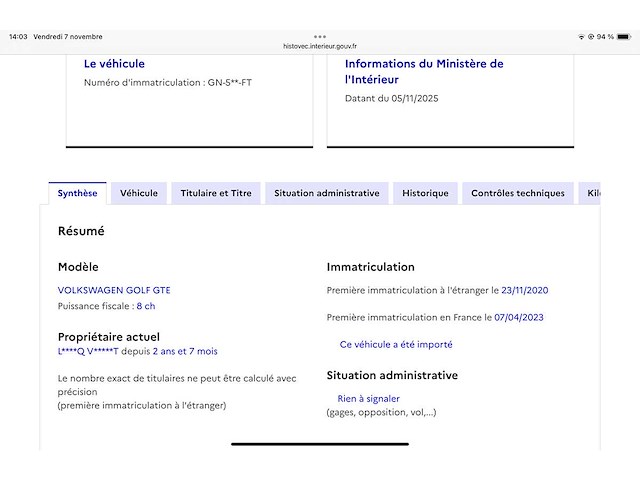Click the French registration date 07/04/2023
The height and width of the screenshot is (480, 640).
[520, 317]
